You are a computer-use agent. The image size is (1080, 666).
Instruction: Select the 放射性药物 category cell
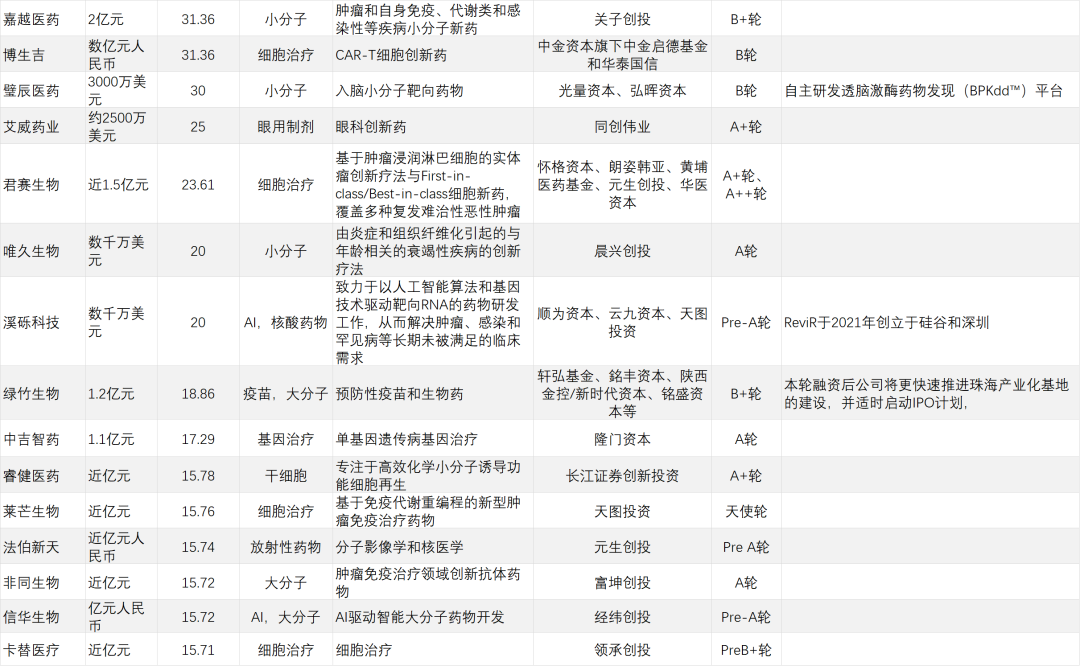click(285, 547)
